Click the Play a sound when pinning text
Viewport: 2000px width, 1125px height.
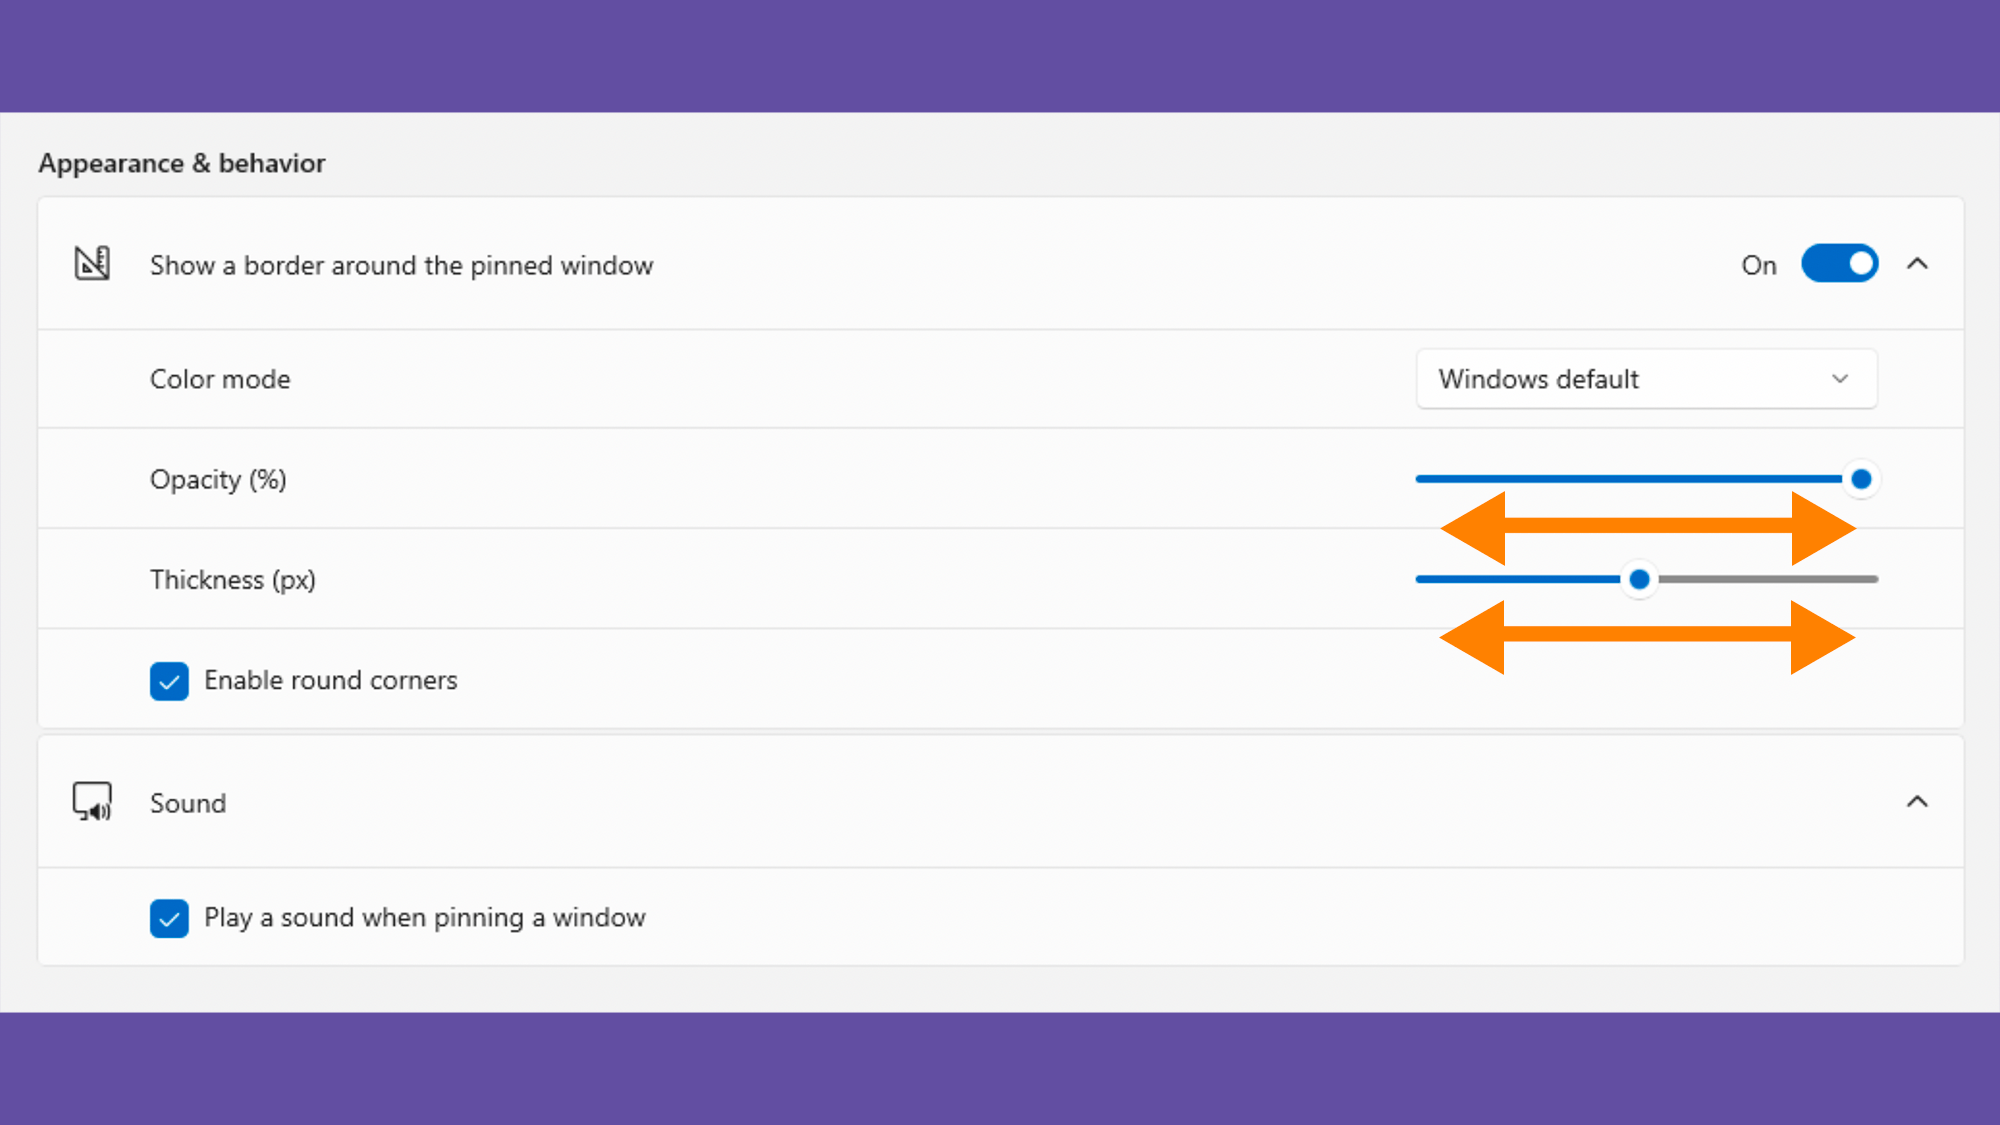[424, 918]
